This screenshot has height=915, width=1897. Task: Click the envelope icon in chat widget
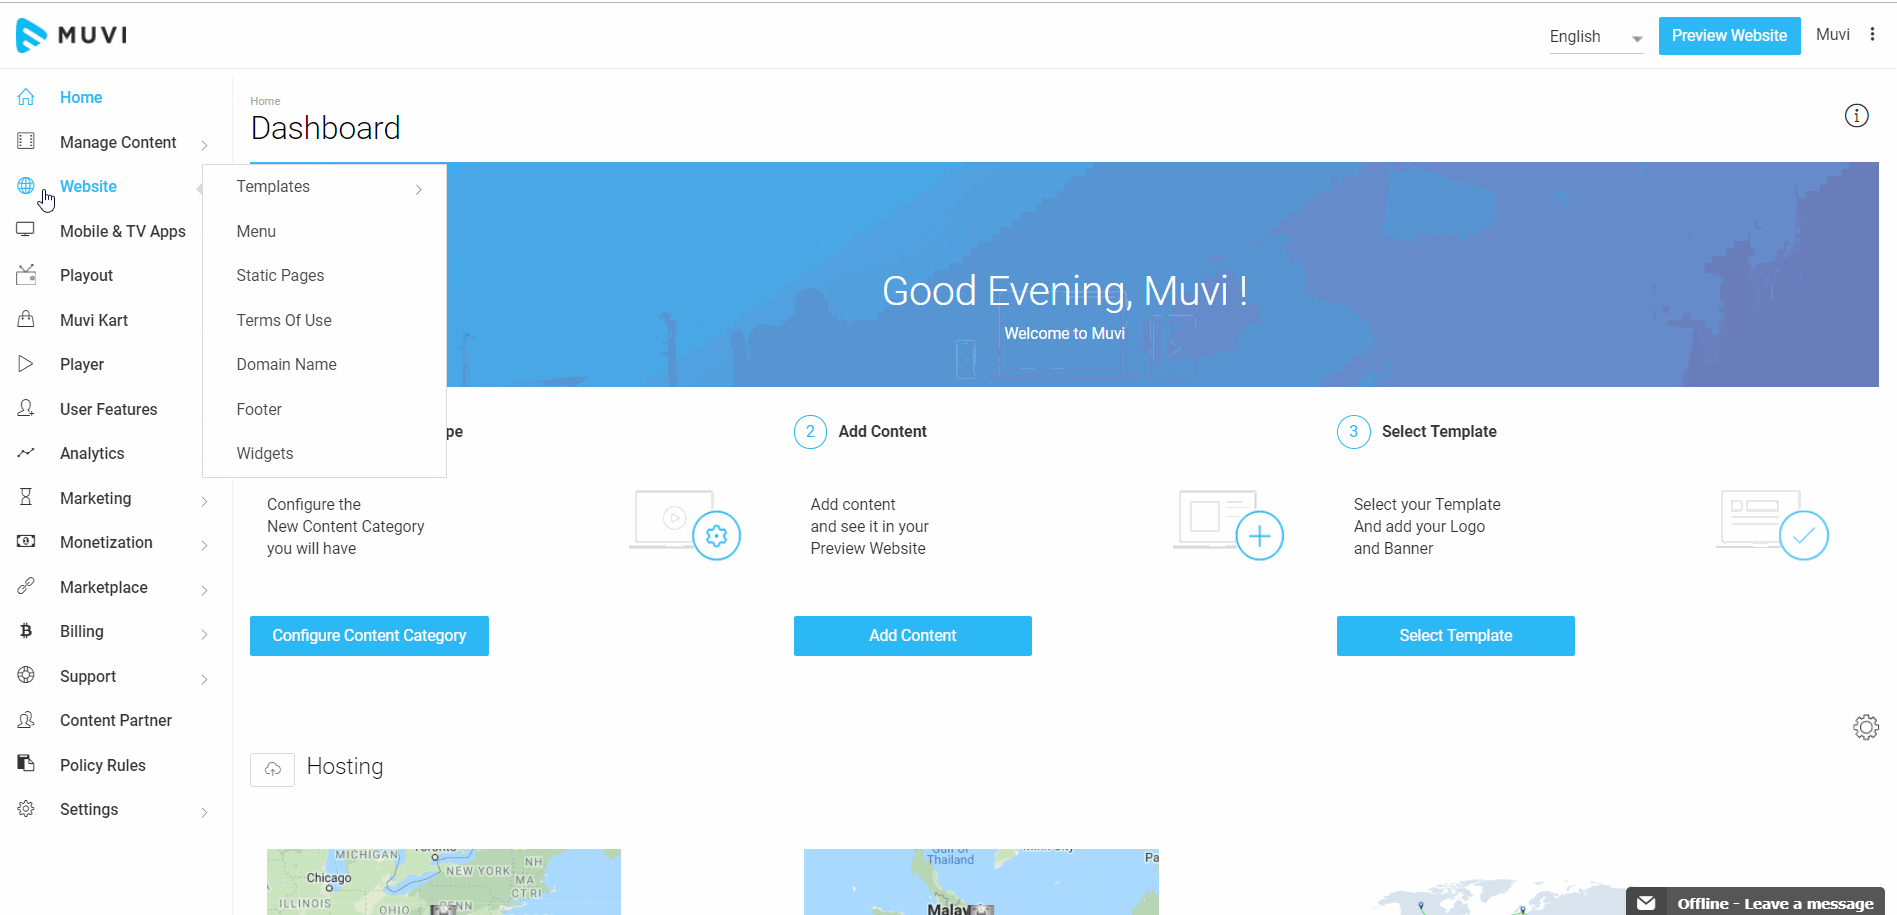tap(1646, 903)
